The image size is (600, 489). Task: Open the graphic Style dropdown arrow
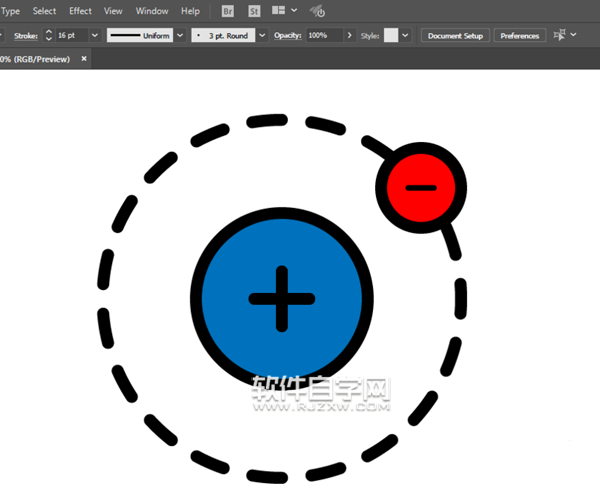(x=405, y=35)
